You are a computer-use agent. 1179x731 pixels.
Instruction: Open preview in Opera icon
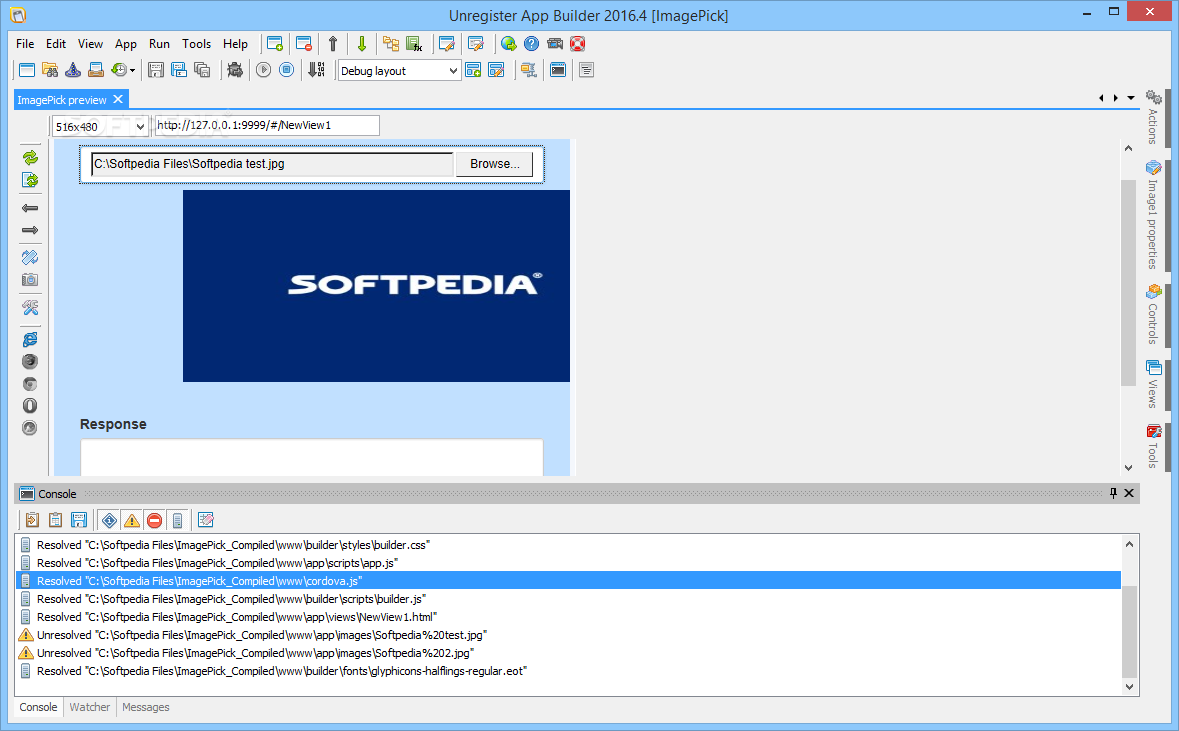click(x=30, y=405)
